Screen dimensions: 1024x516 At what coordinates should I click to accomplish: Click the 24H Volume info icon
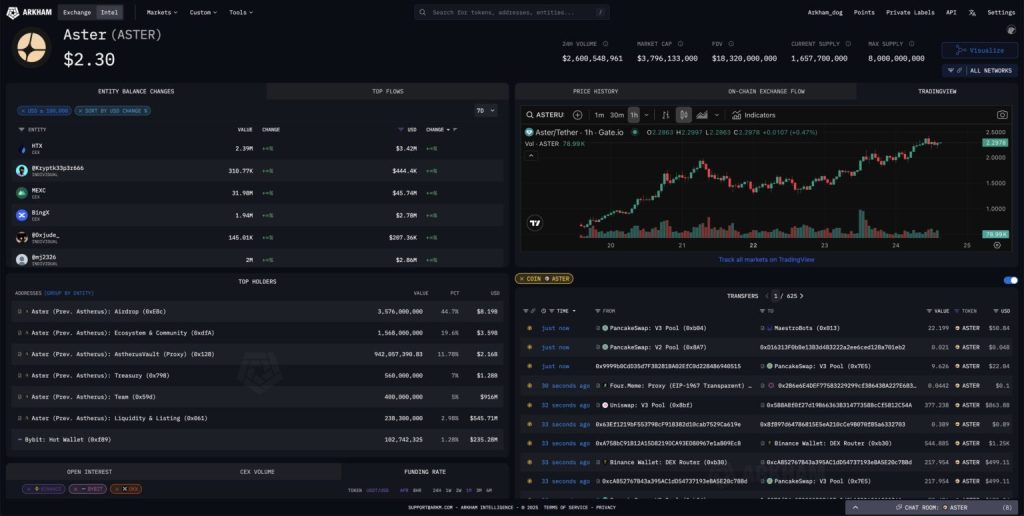point(605,44)
